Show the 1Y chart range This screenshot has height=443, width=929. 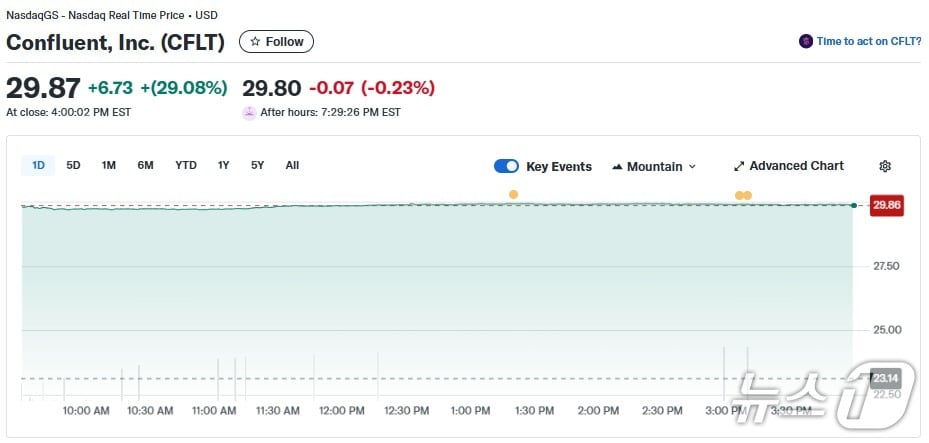[x=223, y=165]
